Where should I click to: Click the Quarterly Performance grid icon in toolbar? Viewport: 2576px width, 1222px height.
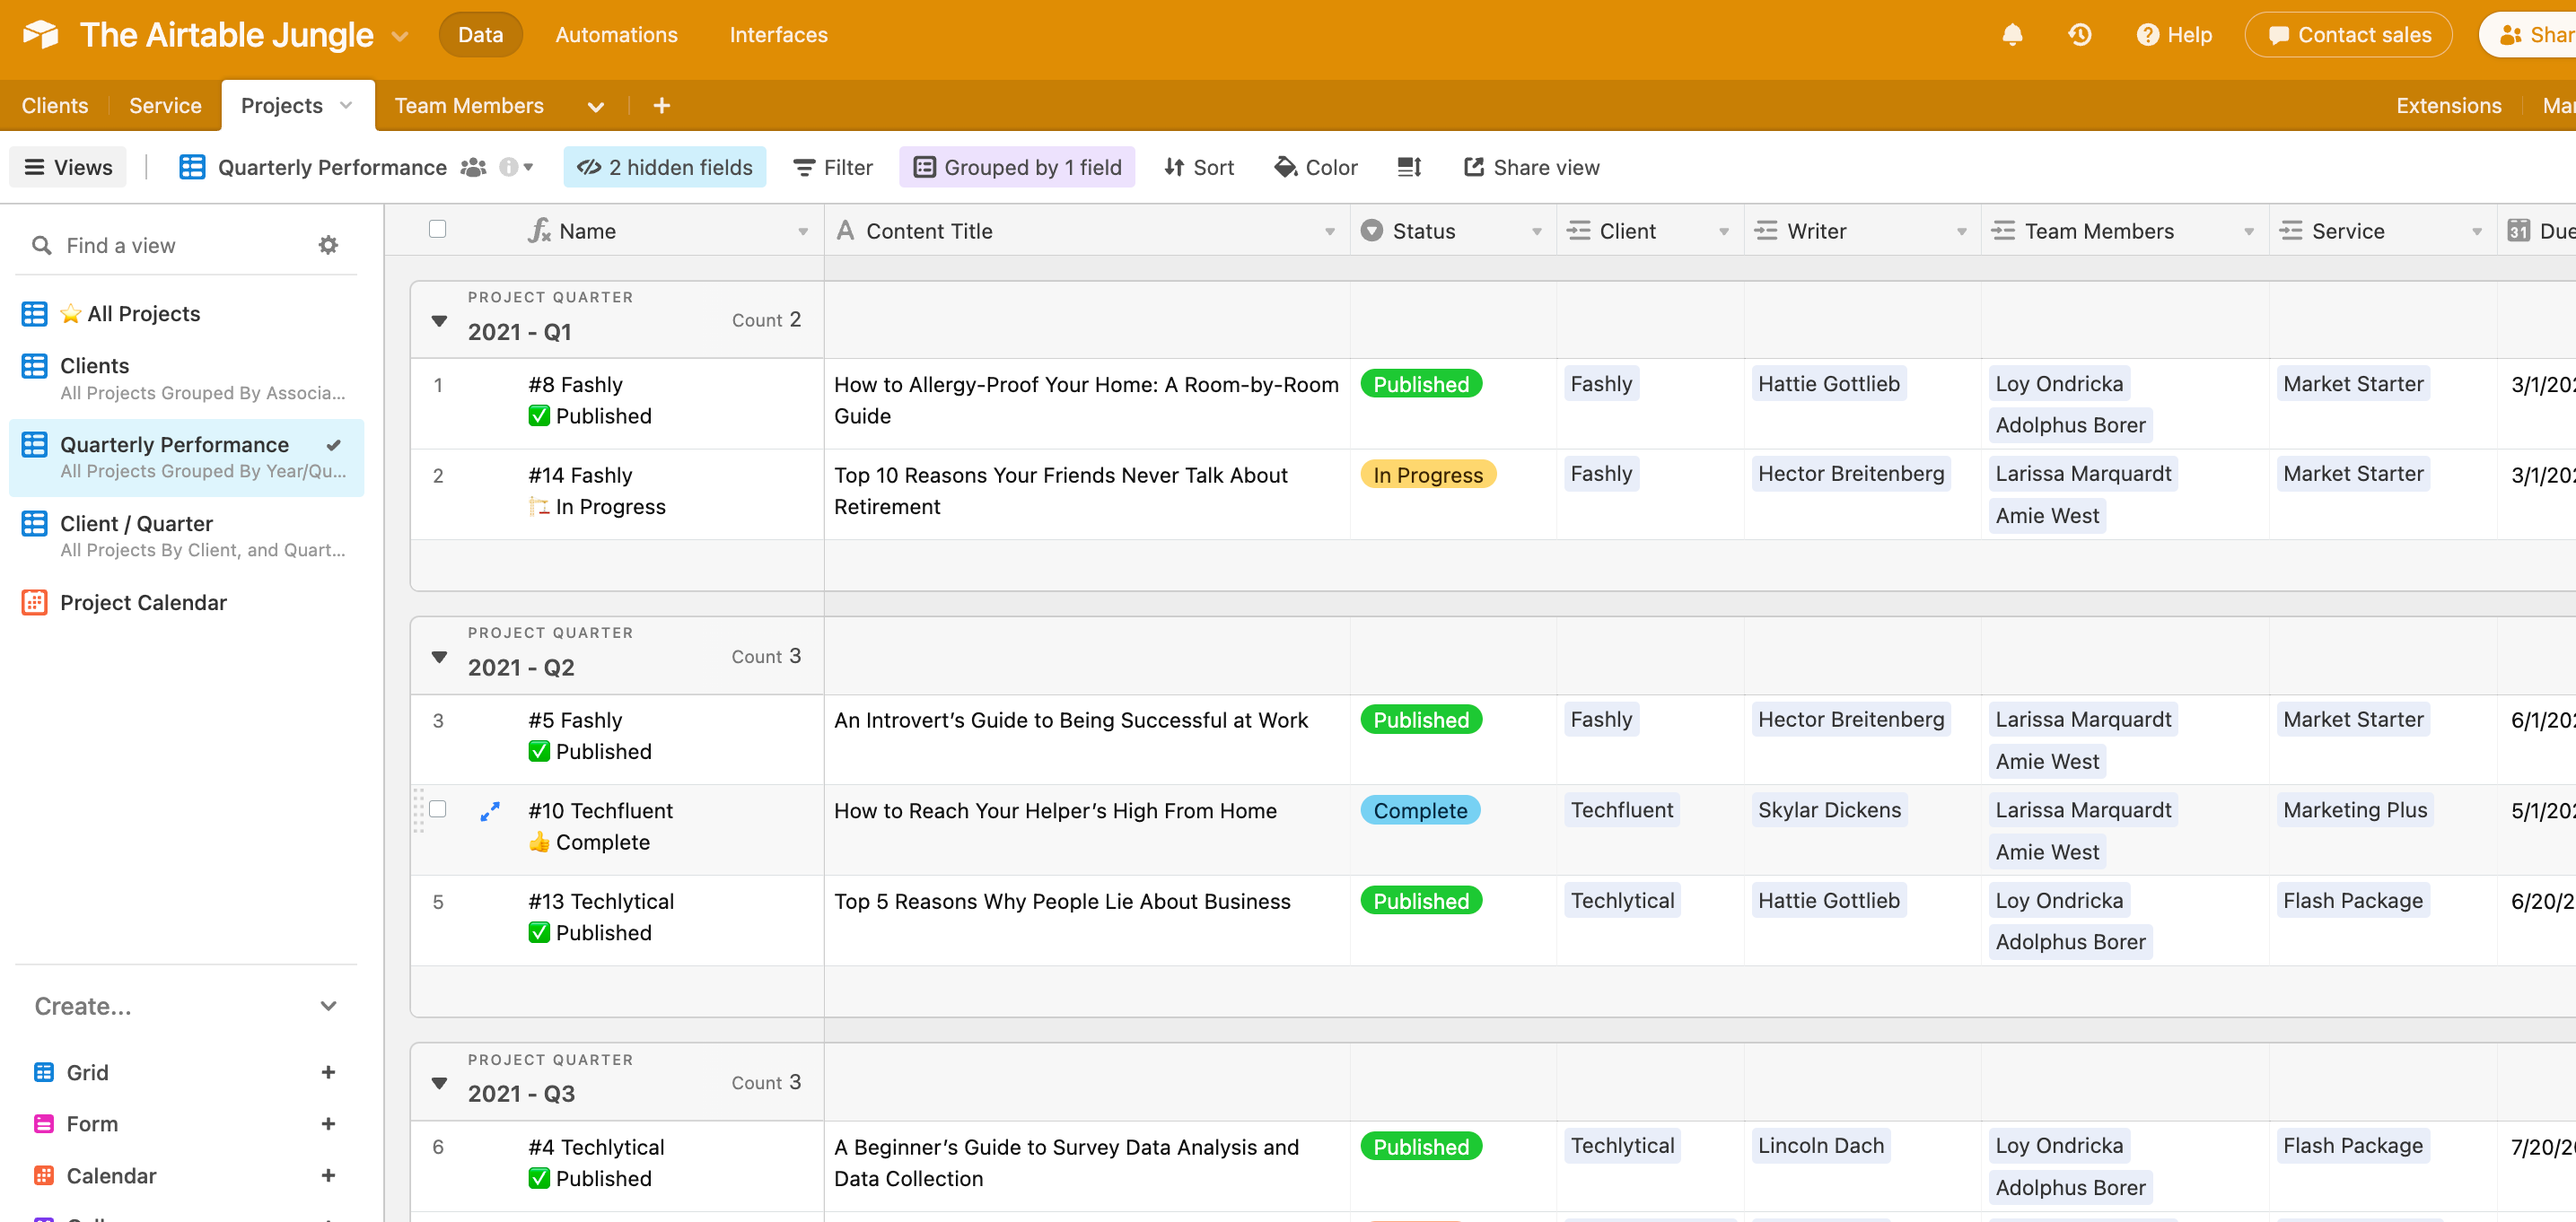pyautogui.click(x=191, y=167)
